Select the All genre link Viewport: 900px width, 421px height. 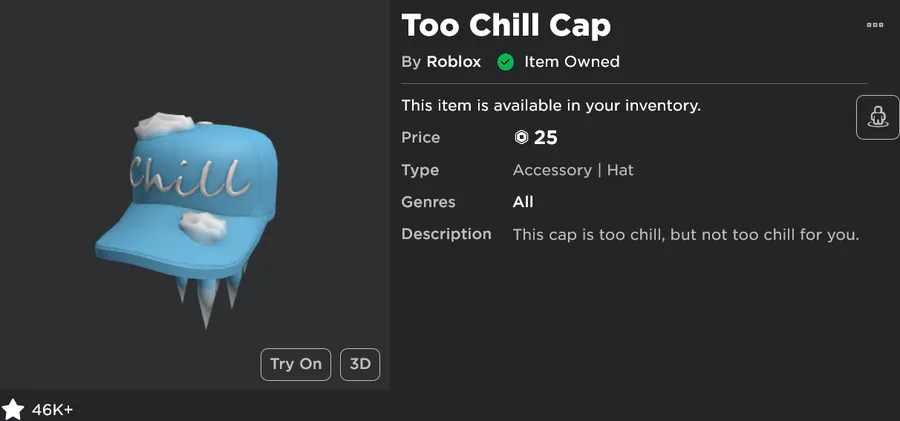[523, 202]
